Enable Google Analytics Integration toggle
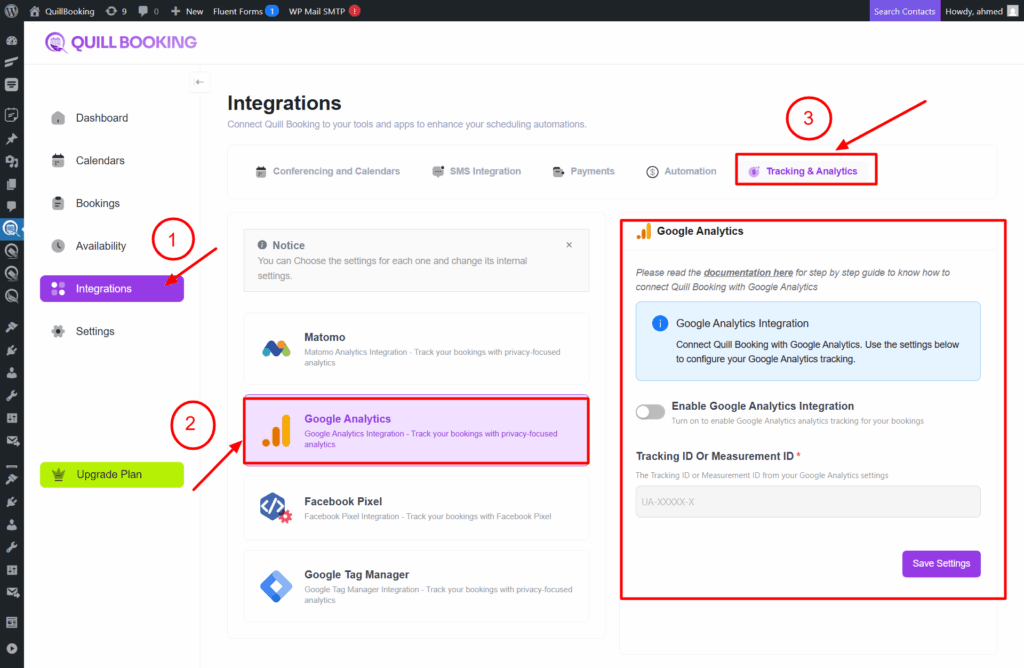Screen dimensions: 1024x668 pos(650,412)
